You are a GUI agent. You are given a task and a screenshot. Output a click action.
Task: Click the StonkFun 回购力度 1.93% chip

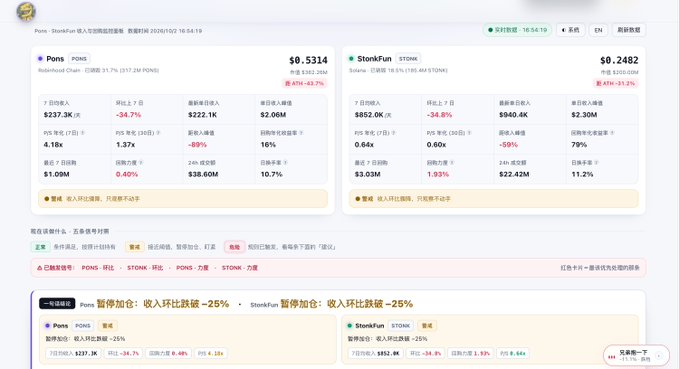point(470,353)
